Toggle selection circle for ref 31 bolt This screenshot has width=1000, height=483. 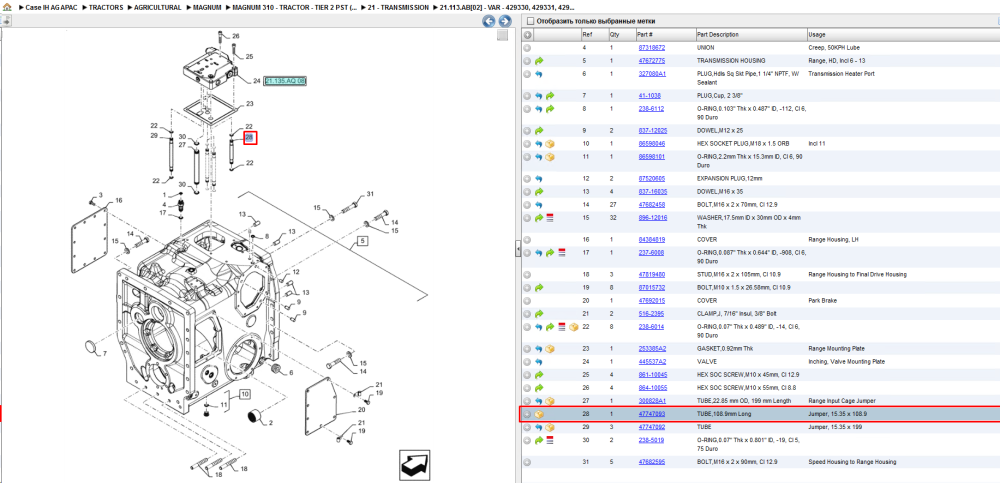527,462
